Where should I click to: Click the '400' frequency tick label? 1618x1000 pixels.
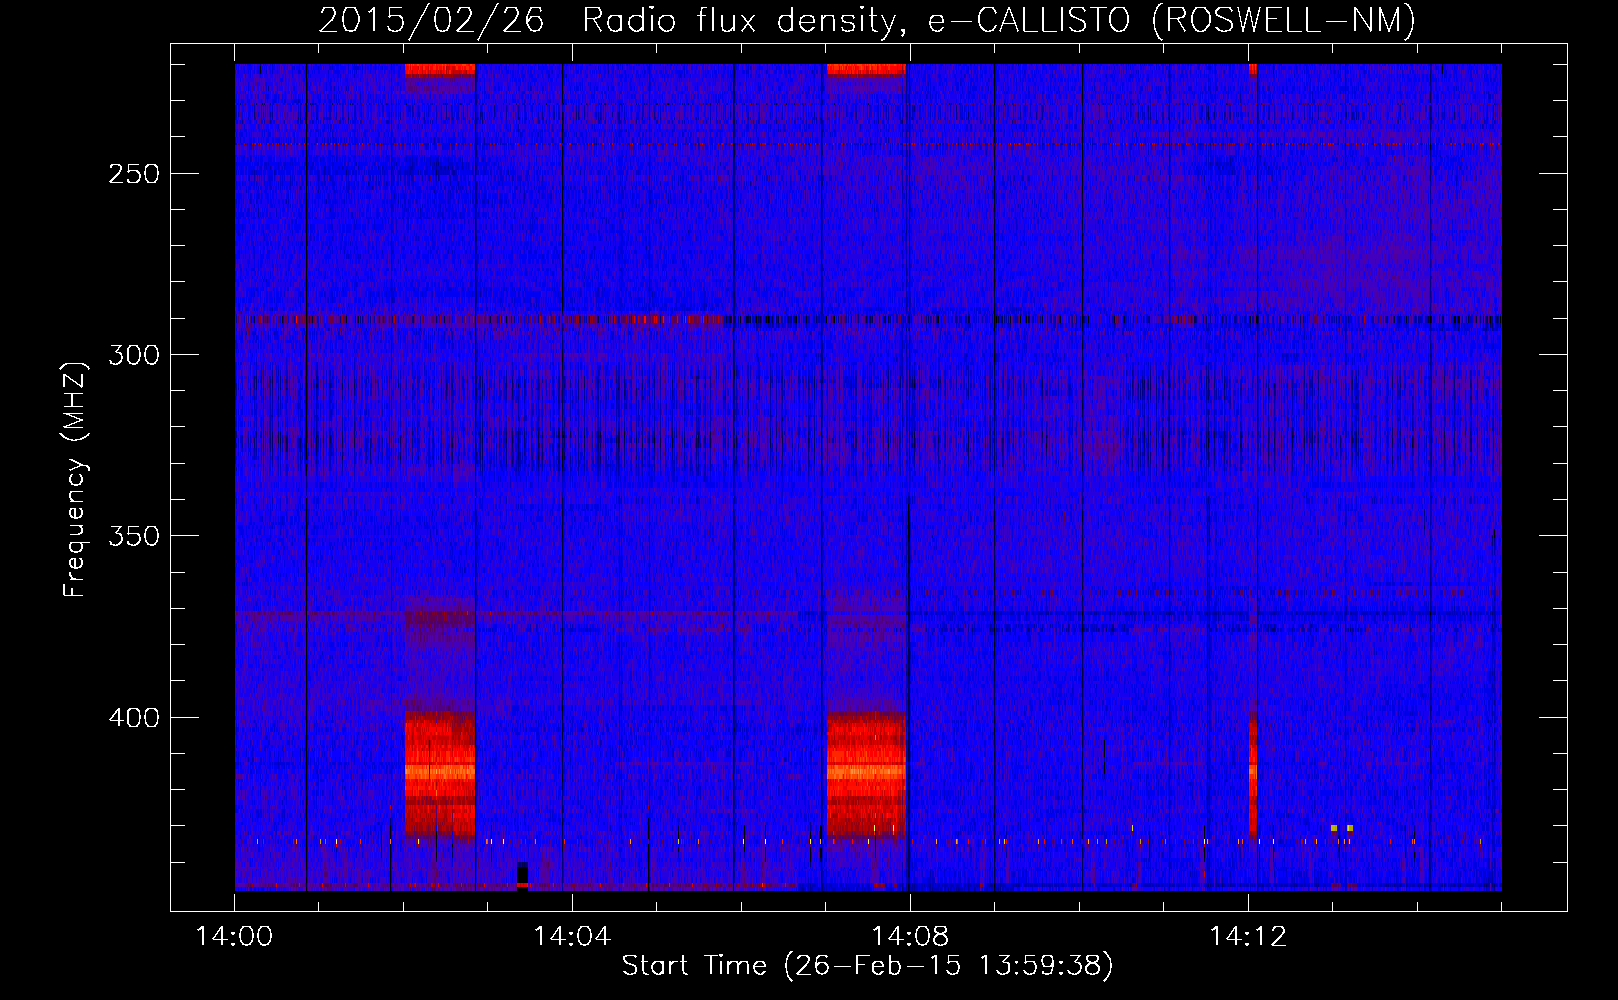coord(134,718)
